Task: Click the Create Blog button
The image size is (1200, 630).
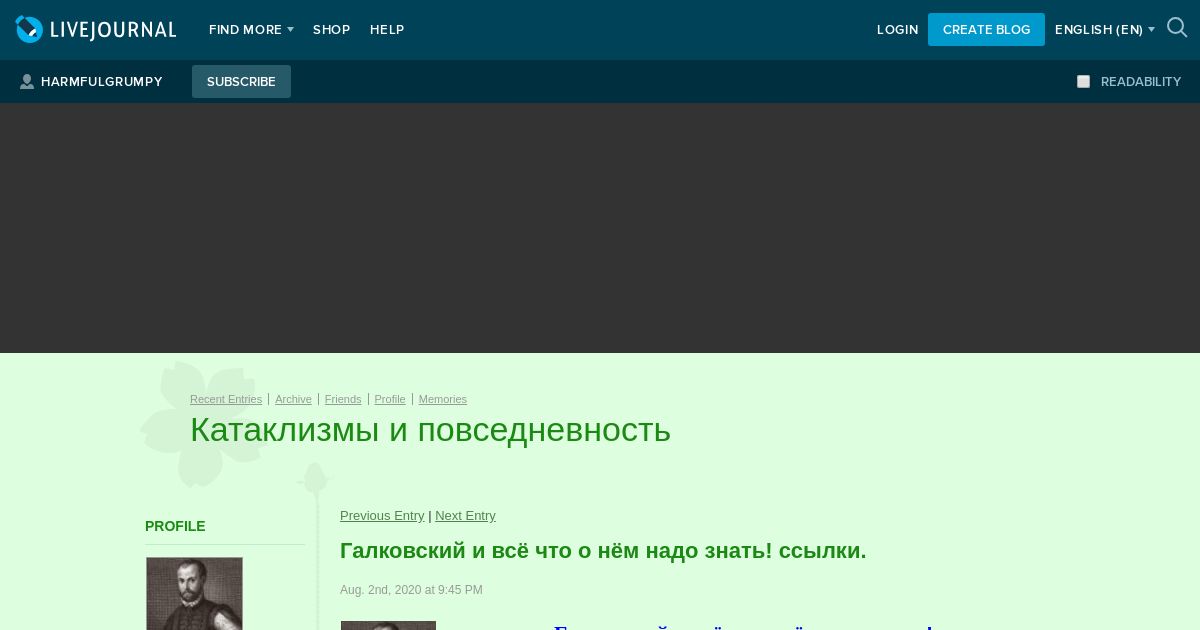Action: pyautogui.click(x=986, y=30)
